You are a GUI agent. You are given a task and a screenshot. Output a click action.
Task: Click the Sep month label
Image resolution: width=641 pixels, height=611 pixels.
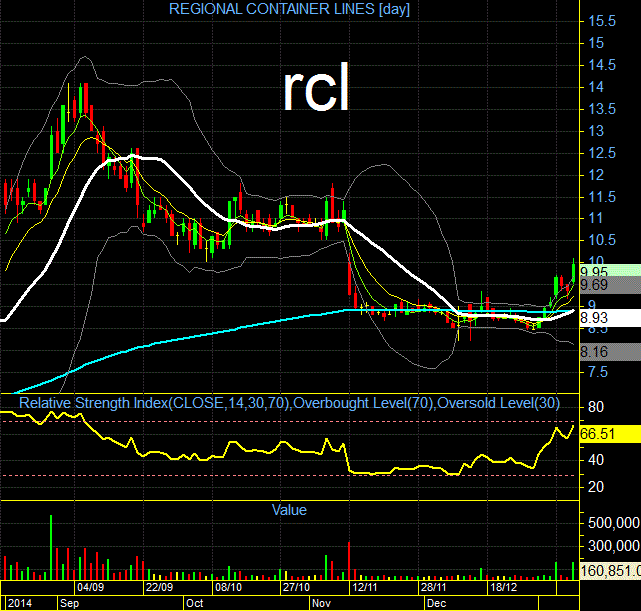(x=69, y=603)
